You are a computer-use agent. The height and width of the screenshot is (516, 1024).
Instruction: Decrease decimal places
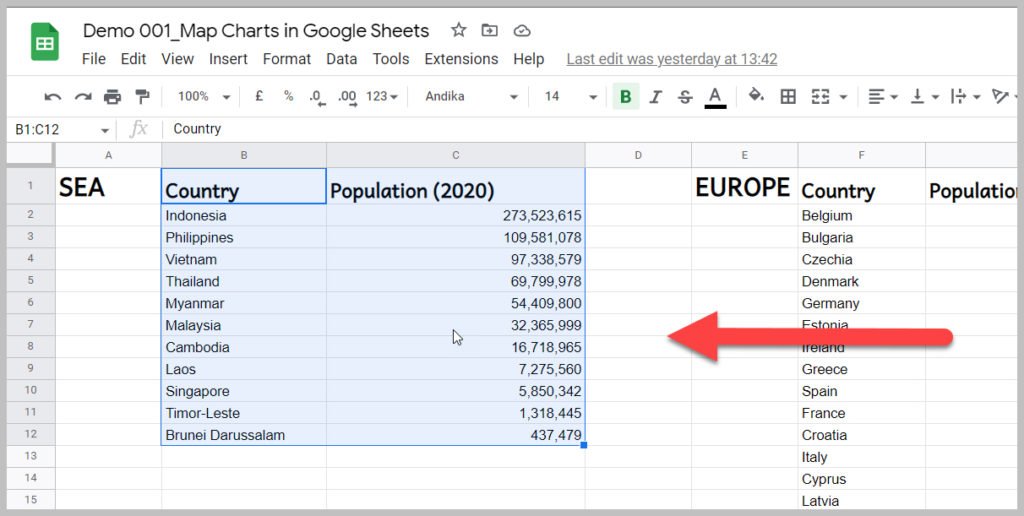(x=318, y=97)
